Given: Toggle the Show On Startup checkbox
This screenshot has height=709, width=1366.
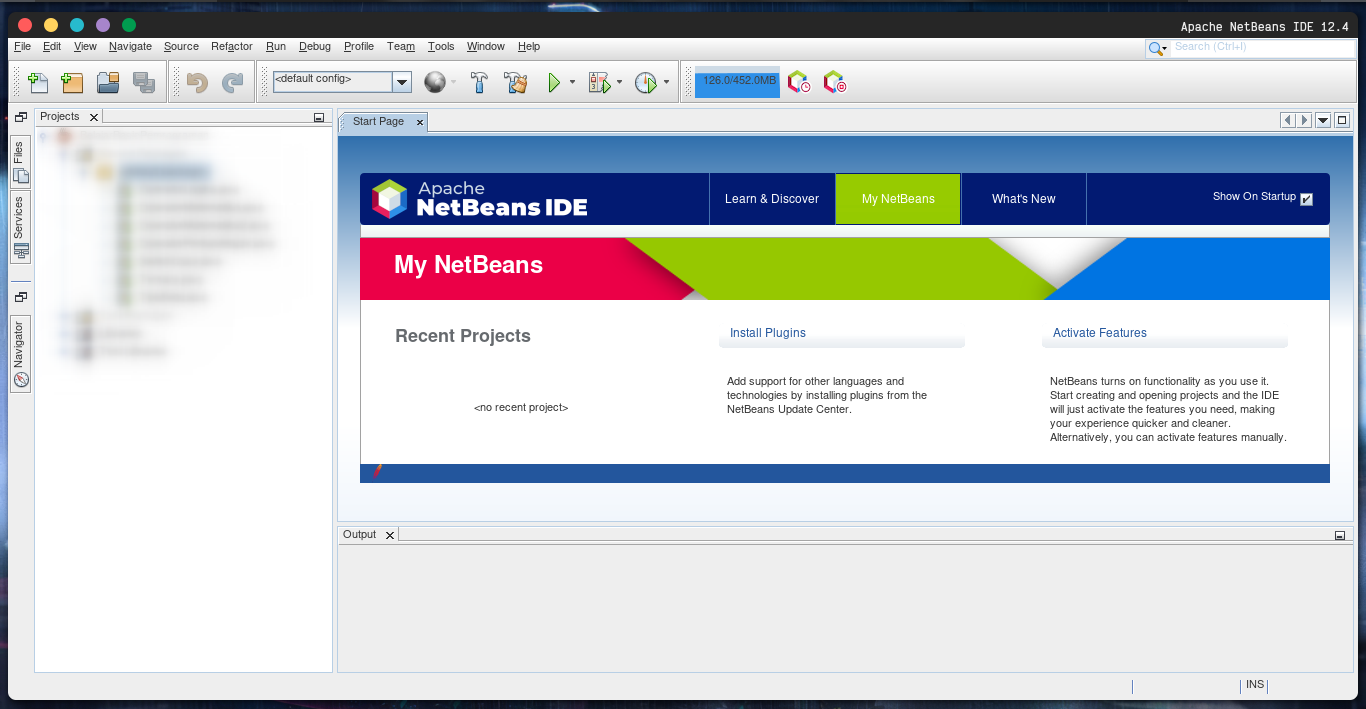Looking at the screenshot, I should click(1306, 199).
